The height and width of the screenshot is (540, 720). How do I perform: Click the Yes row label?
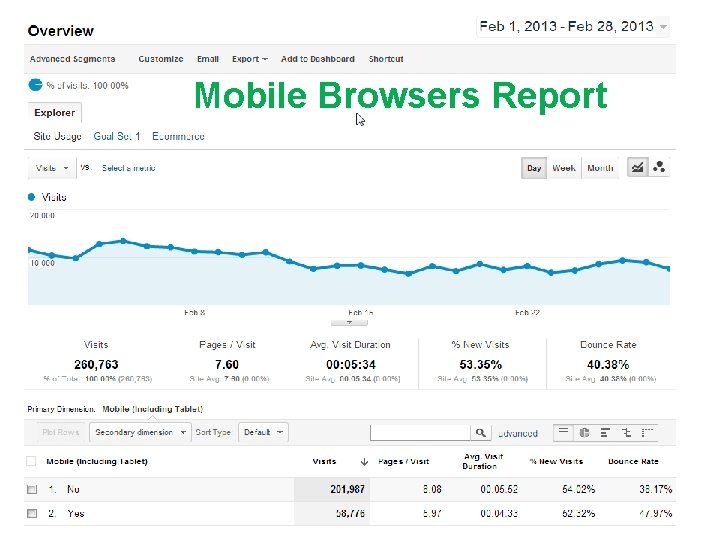tap(76, 513)
